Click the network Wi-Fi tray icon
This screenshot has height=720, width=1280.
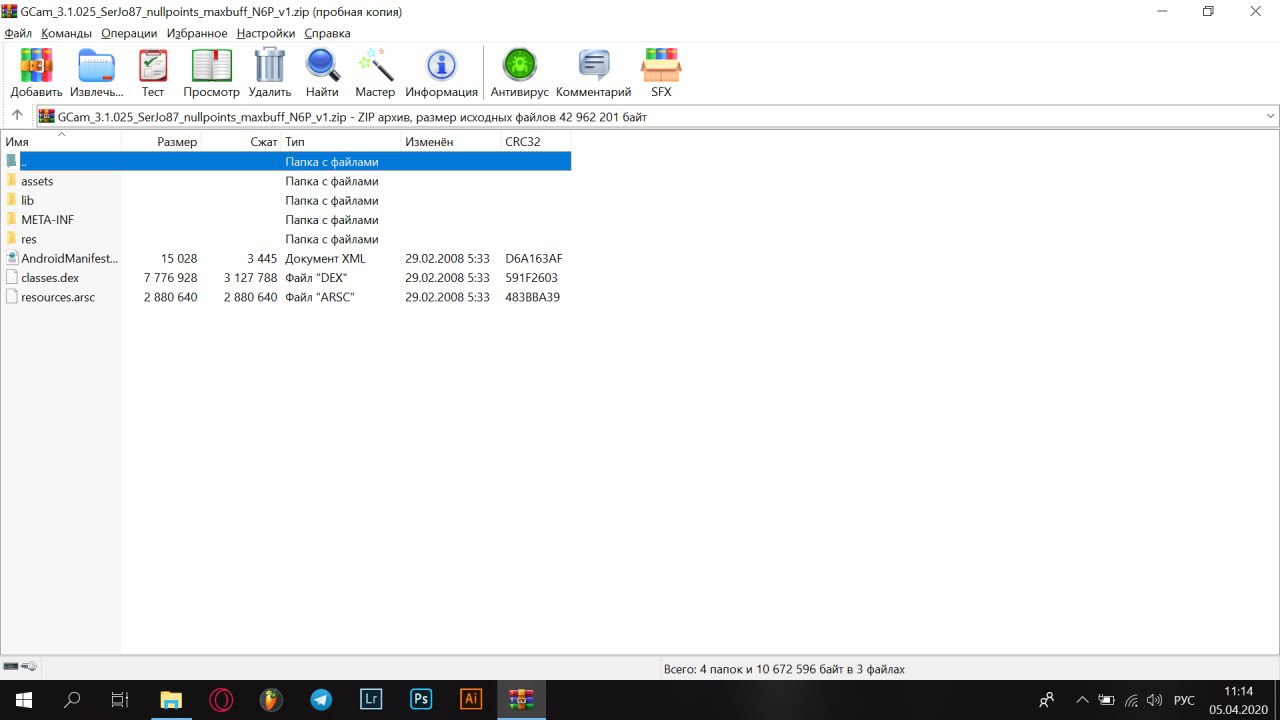(1131, 700)
